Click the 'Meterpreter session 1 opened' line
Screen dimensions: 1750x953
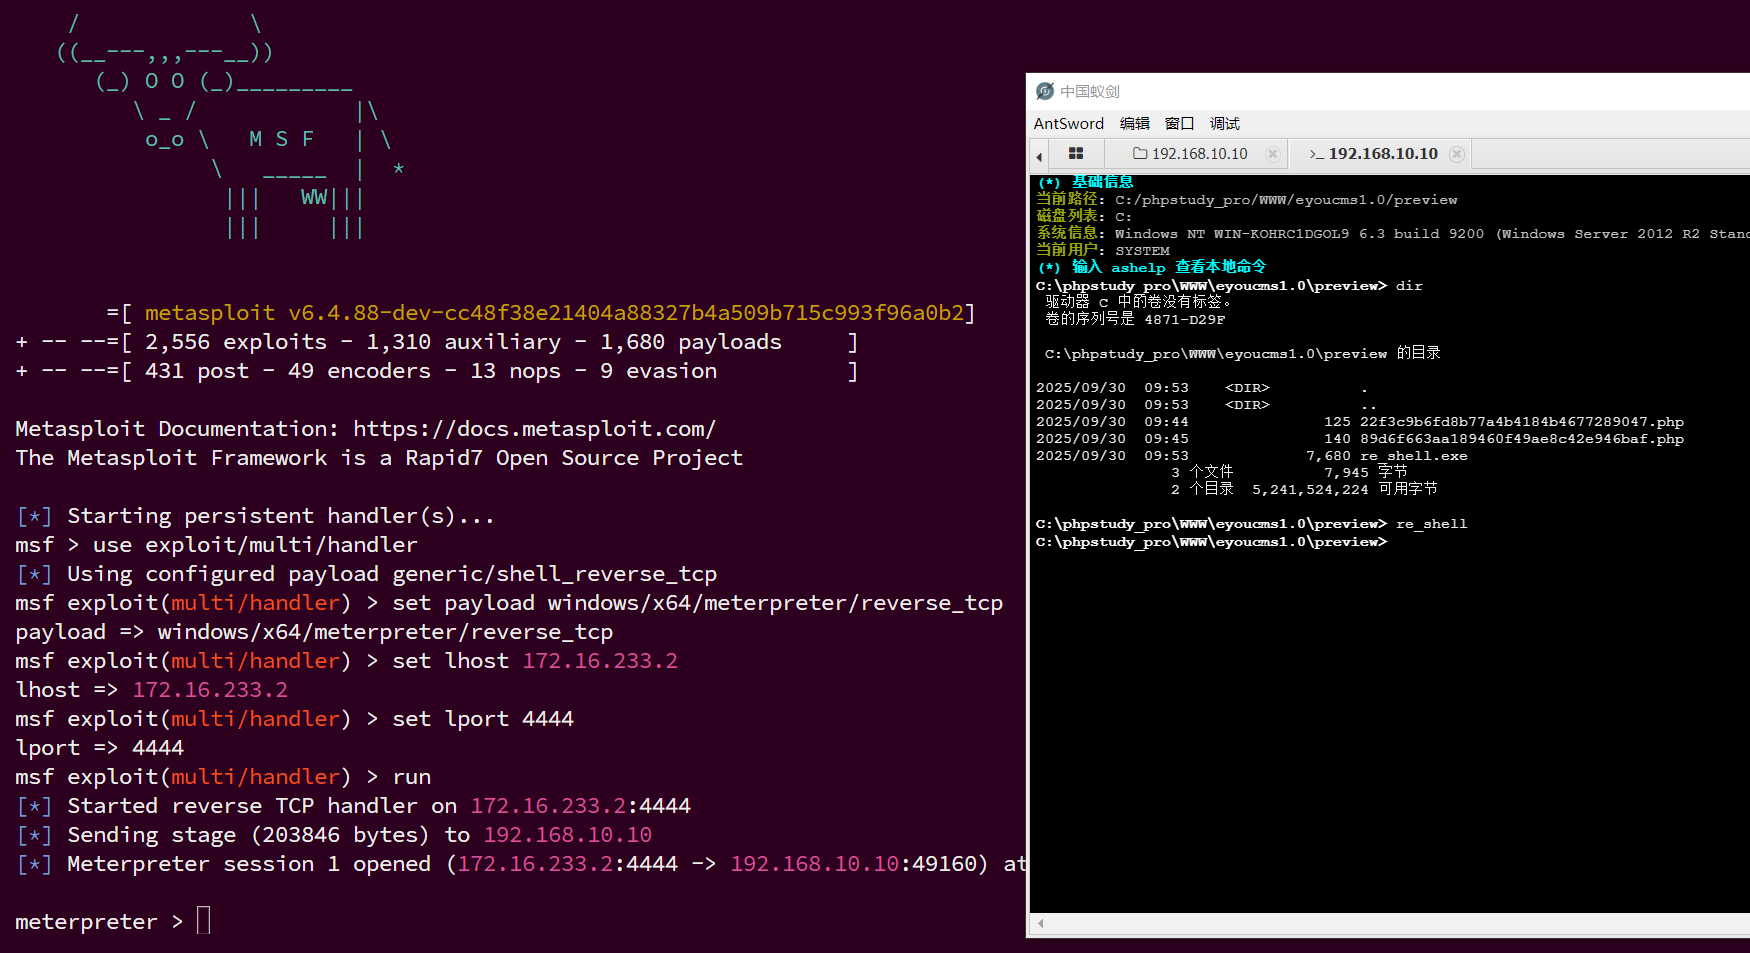click(520, 863)
